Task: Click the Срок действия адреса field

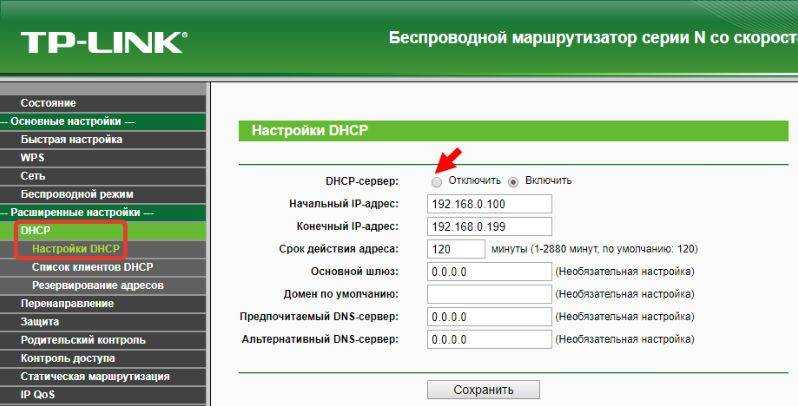Action: point(456,249)
